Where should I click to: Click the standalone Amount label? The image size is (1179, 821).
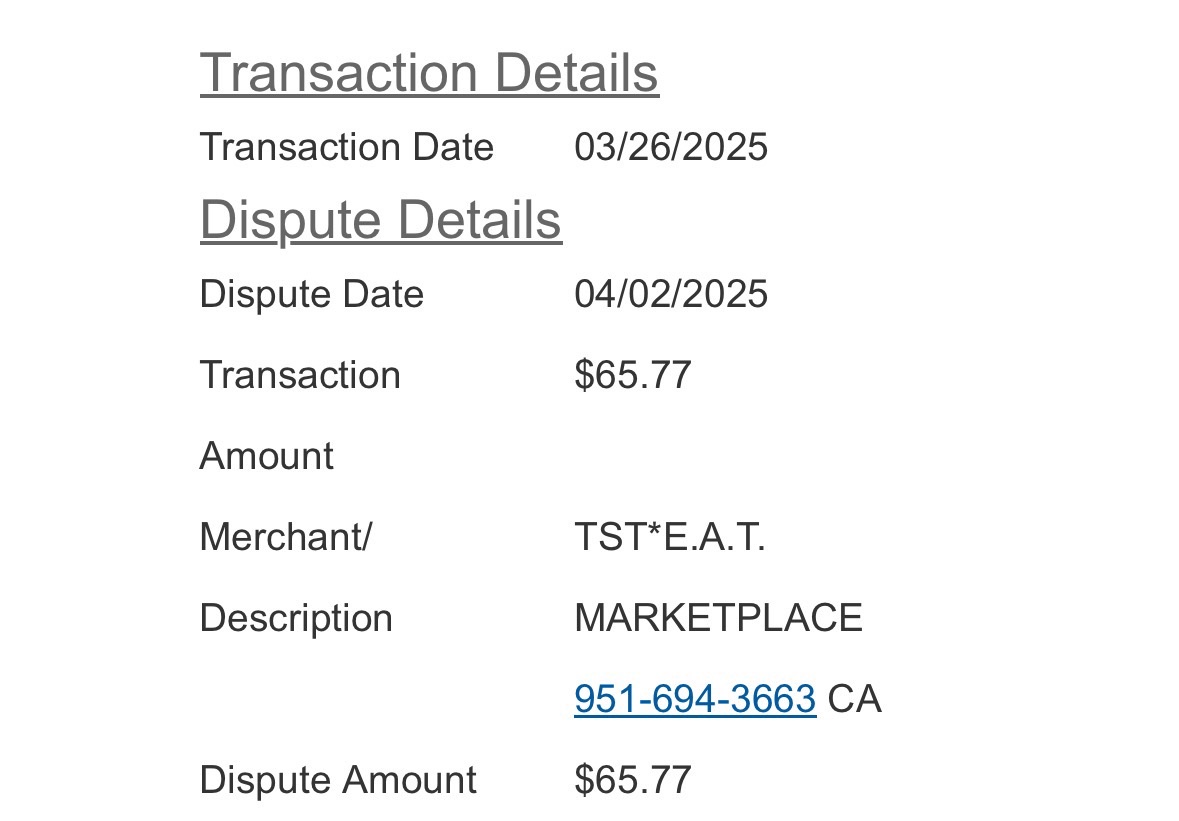coord(266,456)
